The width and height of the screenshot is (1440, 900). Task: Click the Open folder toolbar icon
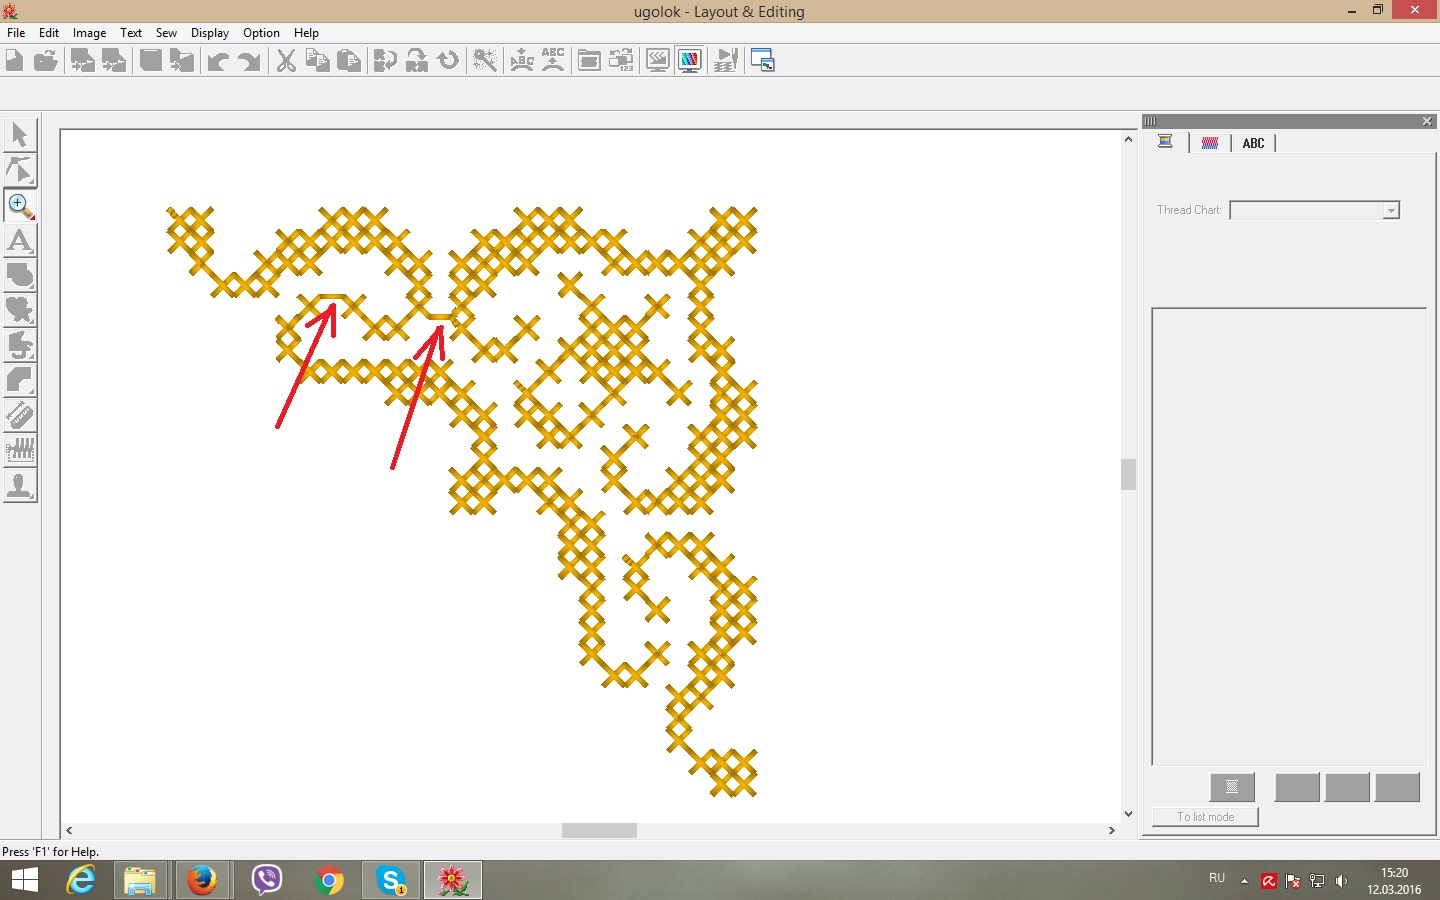(45, 61)
